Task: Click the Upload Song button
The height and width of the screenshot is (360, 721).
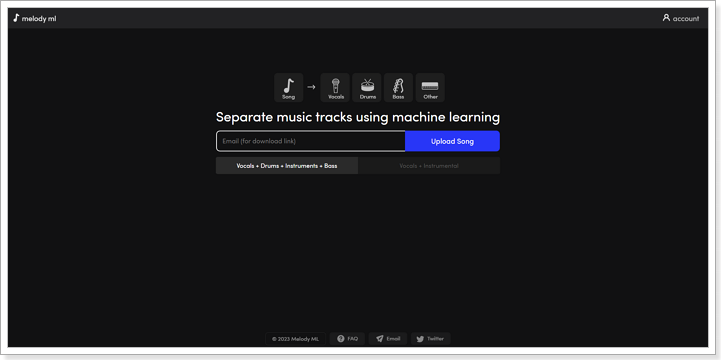Action: click(452, 141)
